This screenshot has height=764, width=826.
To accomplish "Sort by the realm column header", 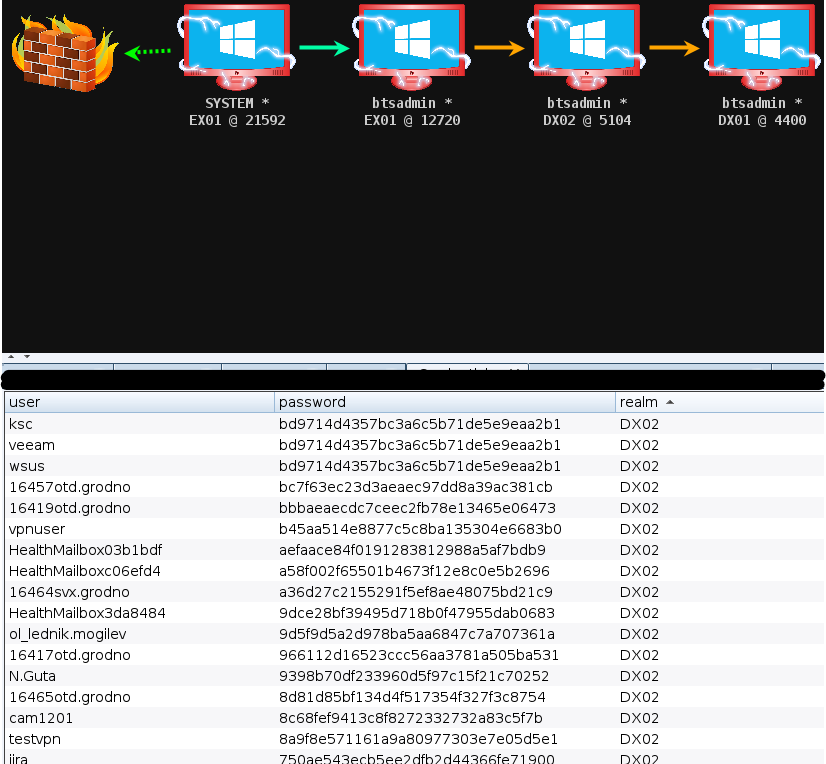I will pyautogui.click(x=720, y=402).
